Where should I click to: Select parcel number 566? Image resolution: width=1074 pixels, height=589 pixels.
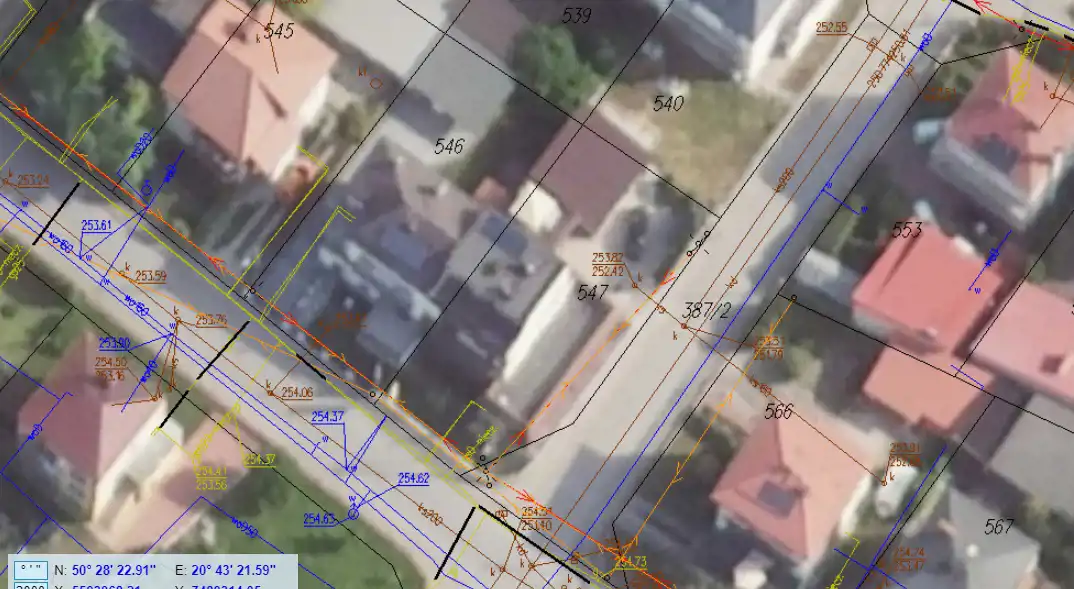pos(778,411)
